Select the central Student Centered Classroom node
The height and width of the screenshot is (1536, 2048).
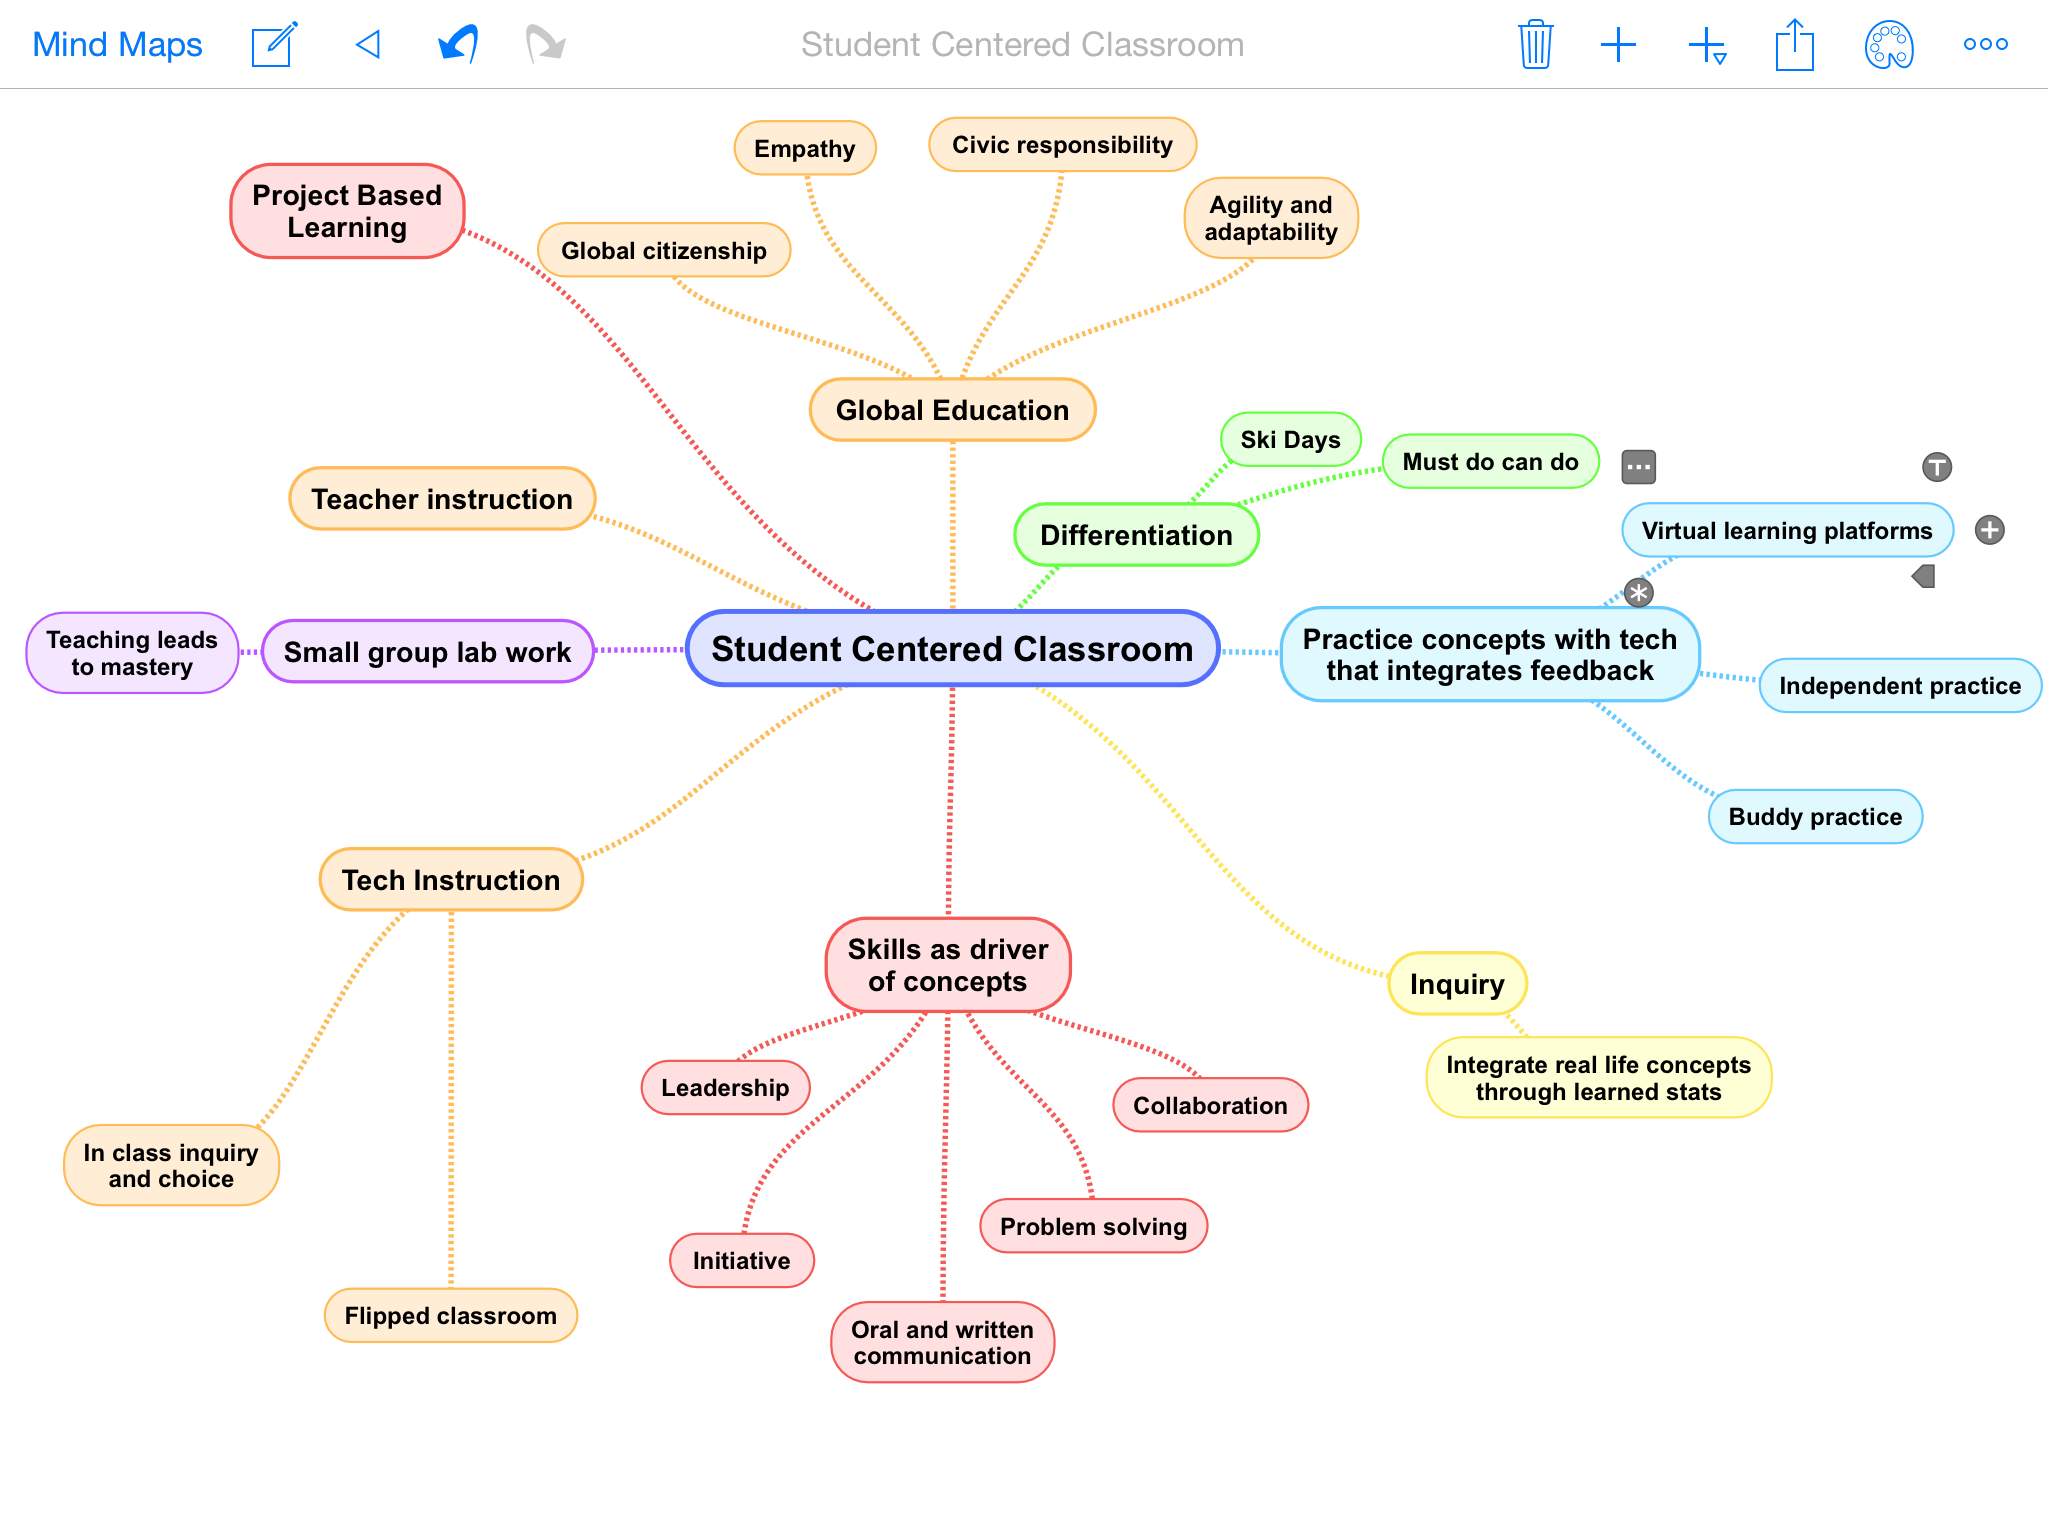click(x=952, y=649)
